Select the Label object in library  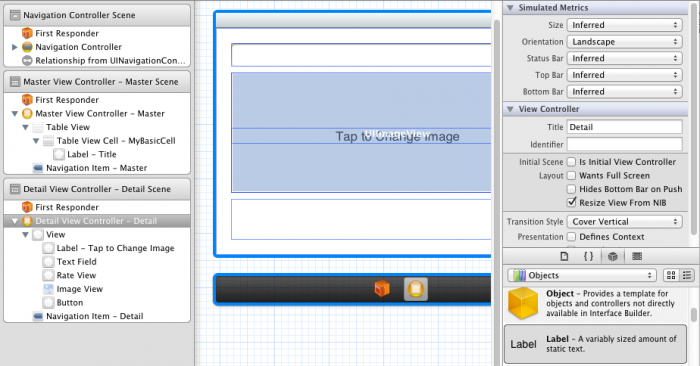click(596, 344)
